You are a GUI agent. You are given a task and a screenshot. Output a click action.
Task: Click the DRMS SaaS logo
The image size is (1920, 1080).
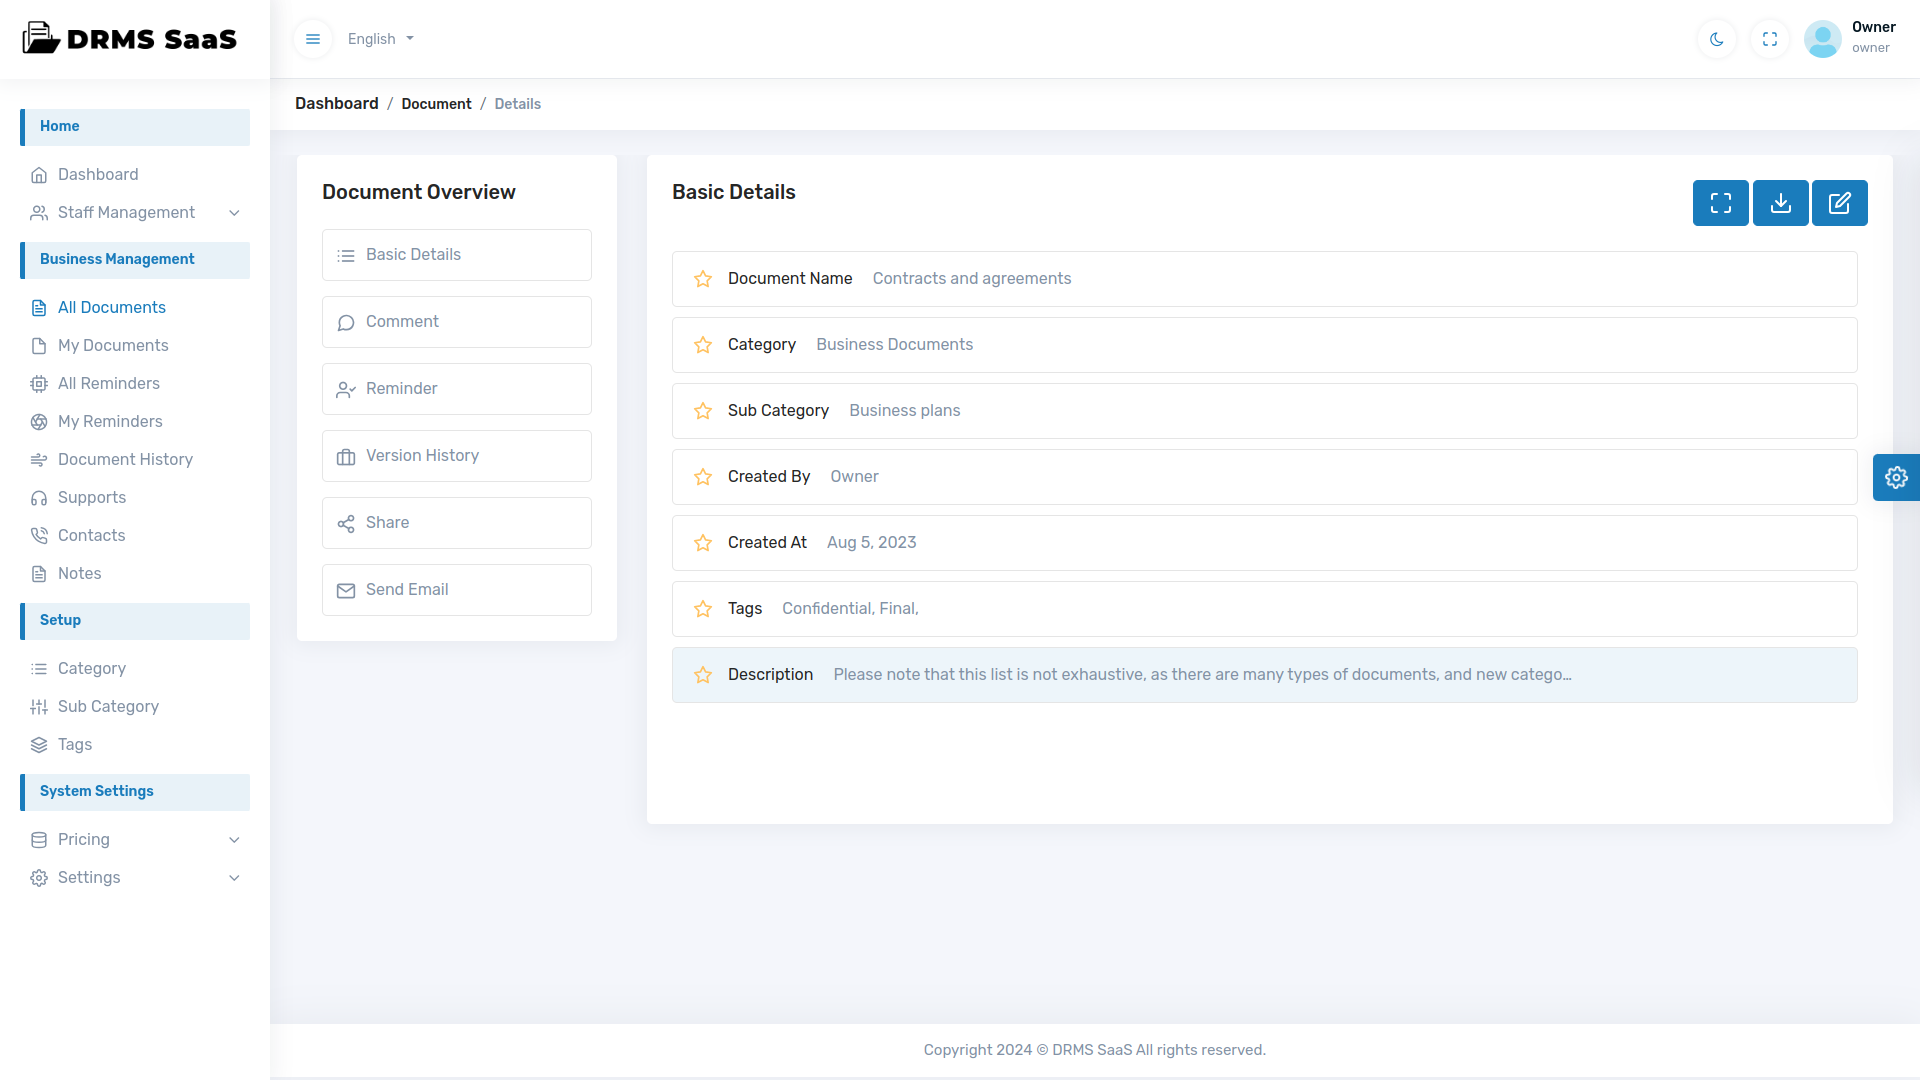130,39
